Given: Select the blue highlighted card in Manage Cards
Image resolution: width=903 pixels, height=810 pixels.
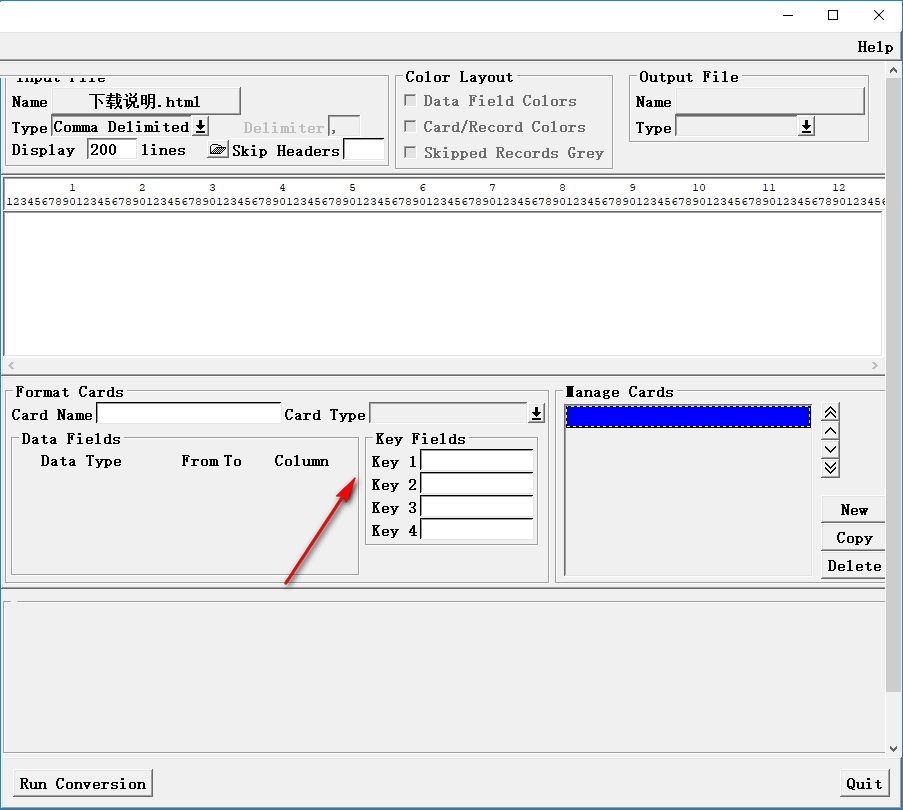Looking at the screenshot, I should (x=688, y=416).
